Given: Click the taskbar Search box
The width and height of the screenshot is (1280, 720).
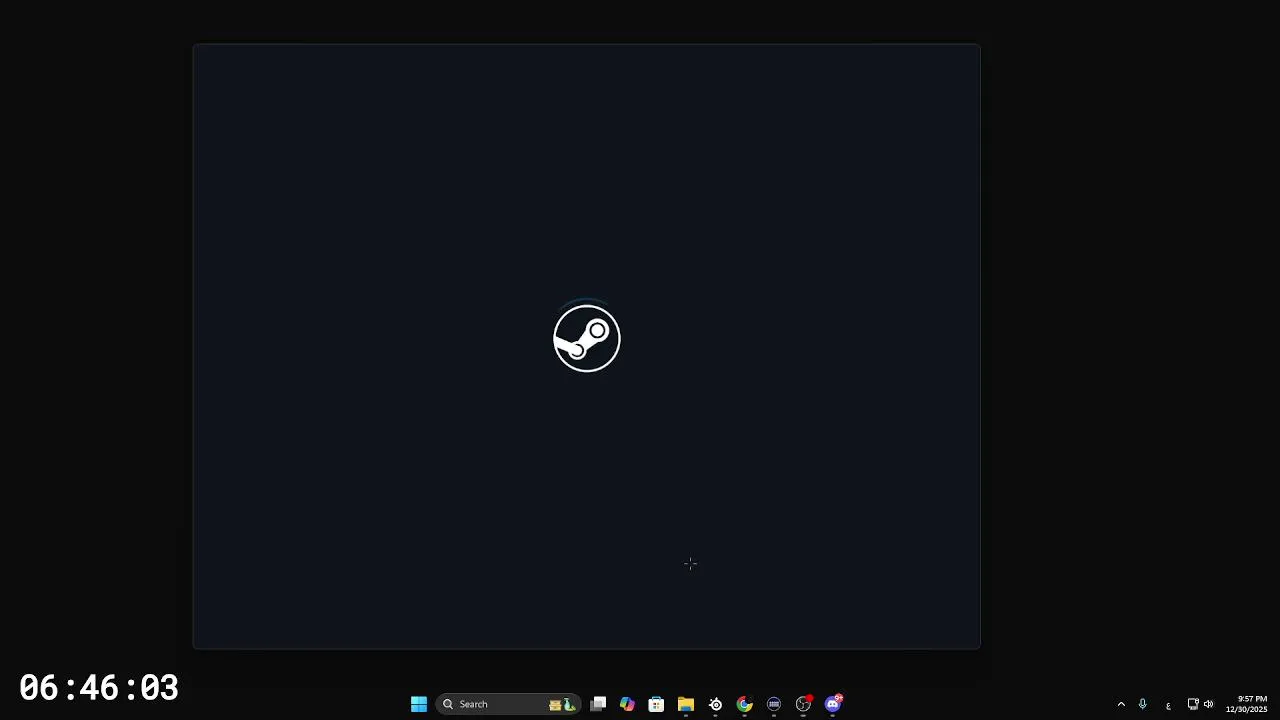Looking at the screenshot, I should pos(508,704).
